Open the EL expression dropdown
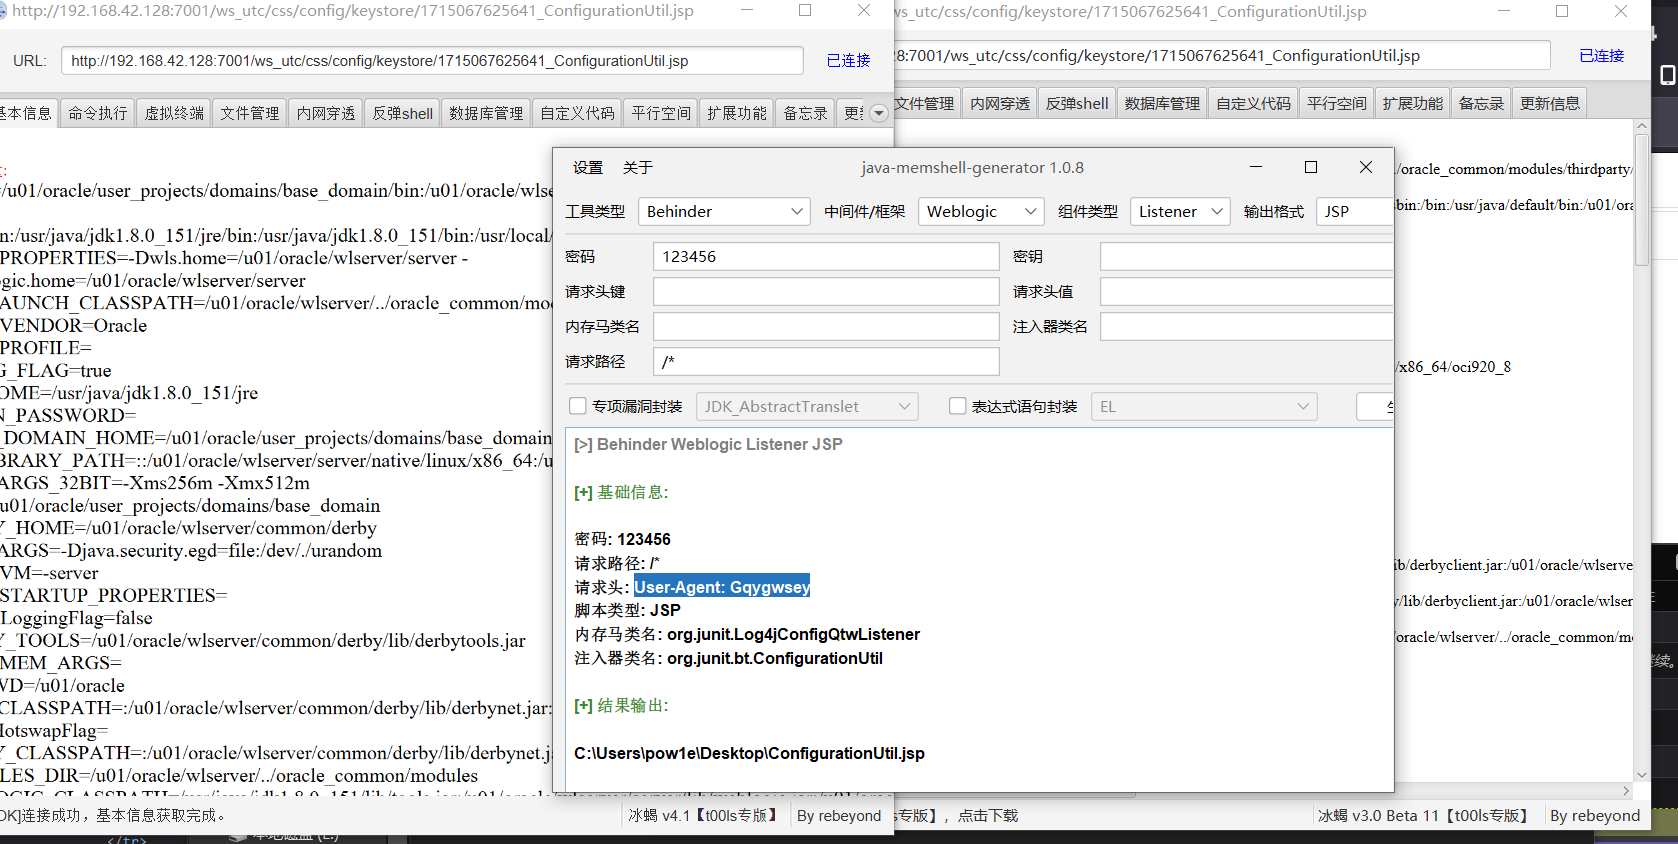 (1204, 406)
